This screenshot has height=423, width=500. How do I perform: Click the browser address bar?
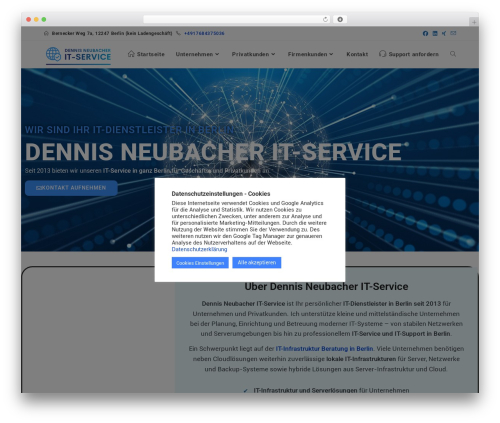click(237, 19)
